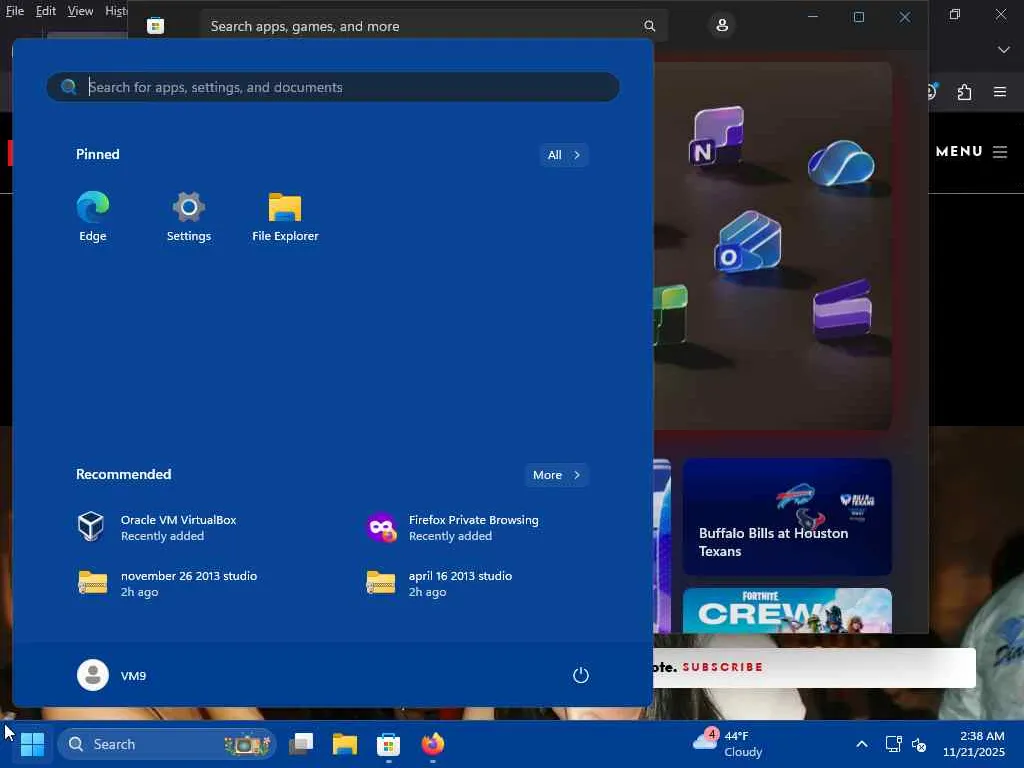Click the taskbar Search box
This screenshot has width=1024, height=768.
pyautogui.click(x=167, y=744)
